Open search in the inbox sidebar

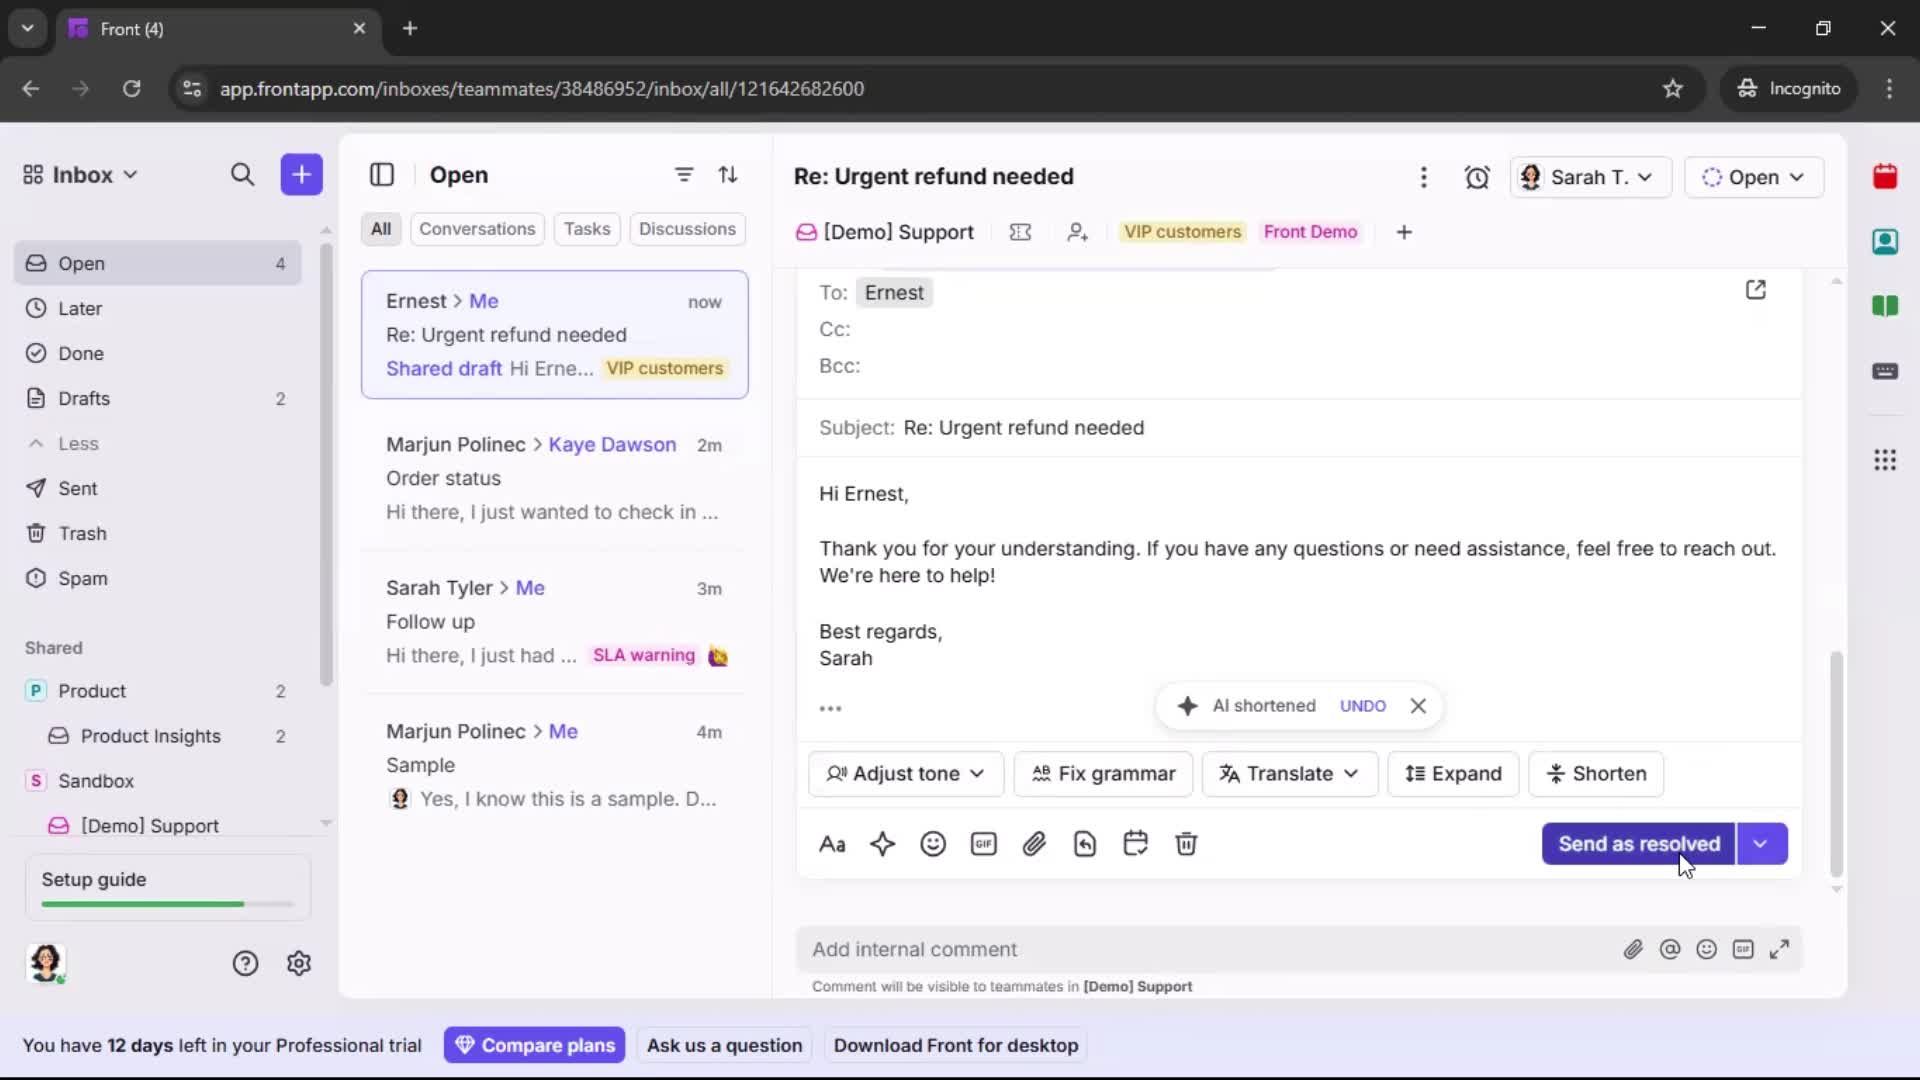pyautogui.click(x=243, y=174)
